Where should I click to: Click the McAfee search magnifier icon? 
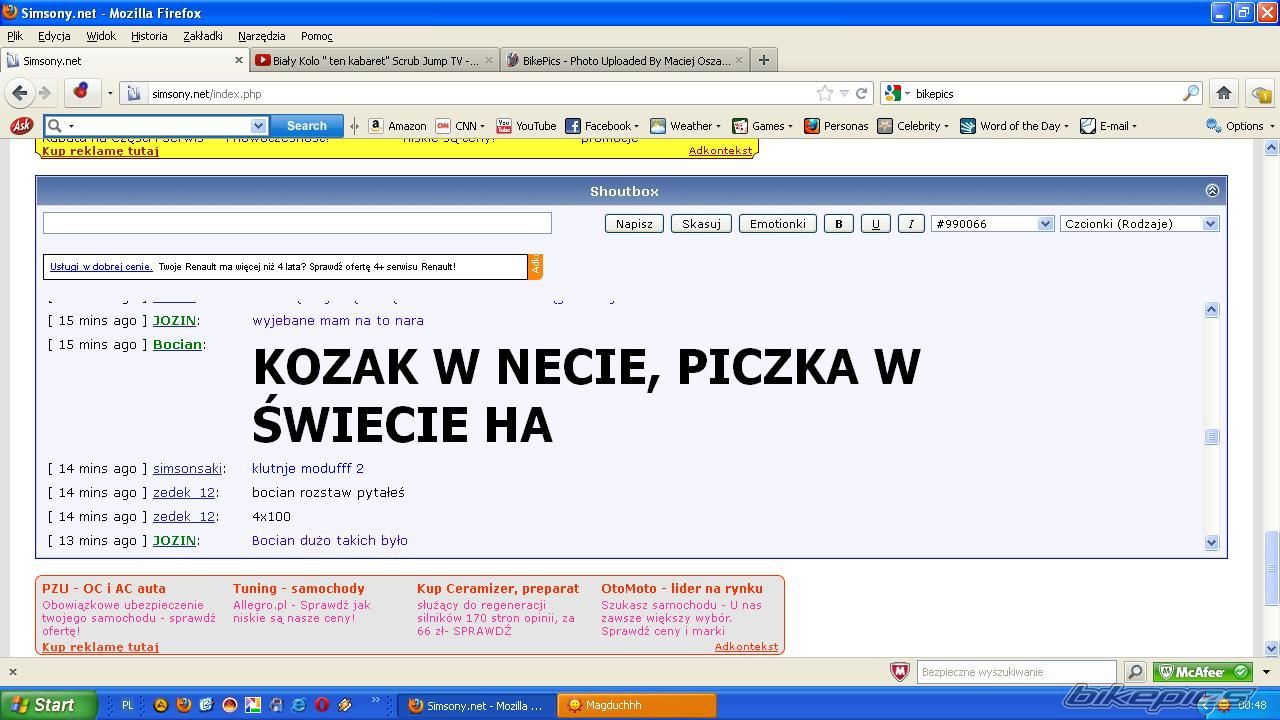[x=1135, y=672]
